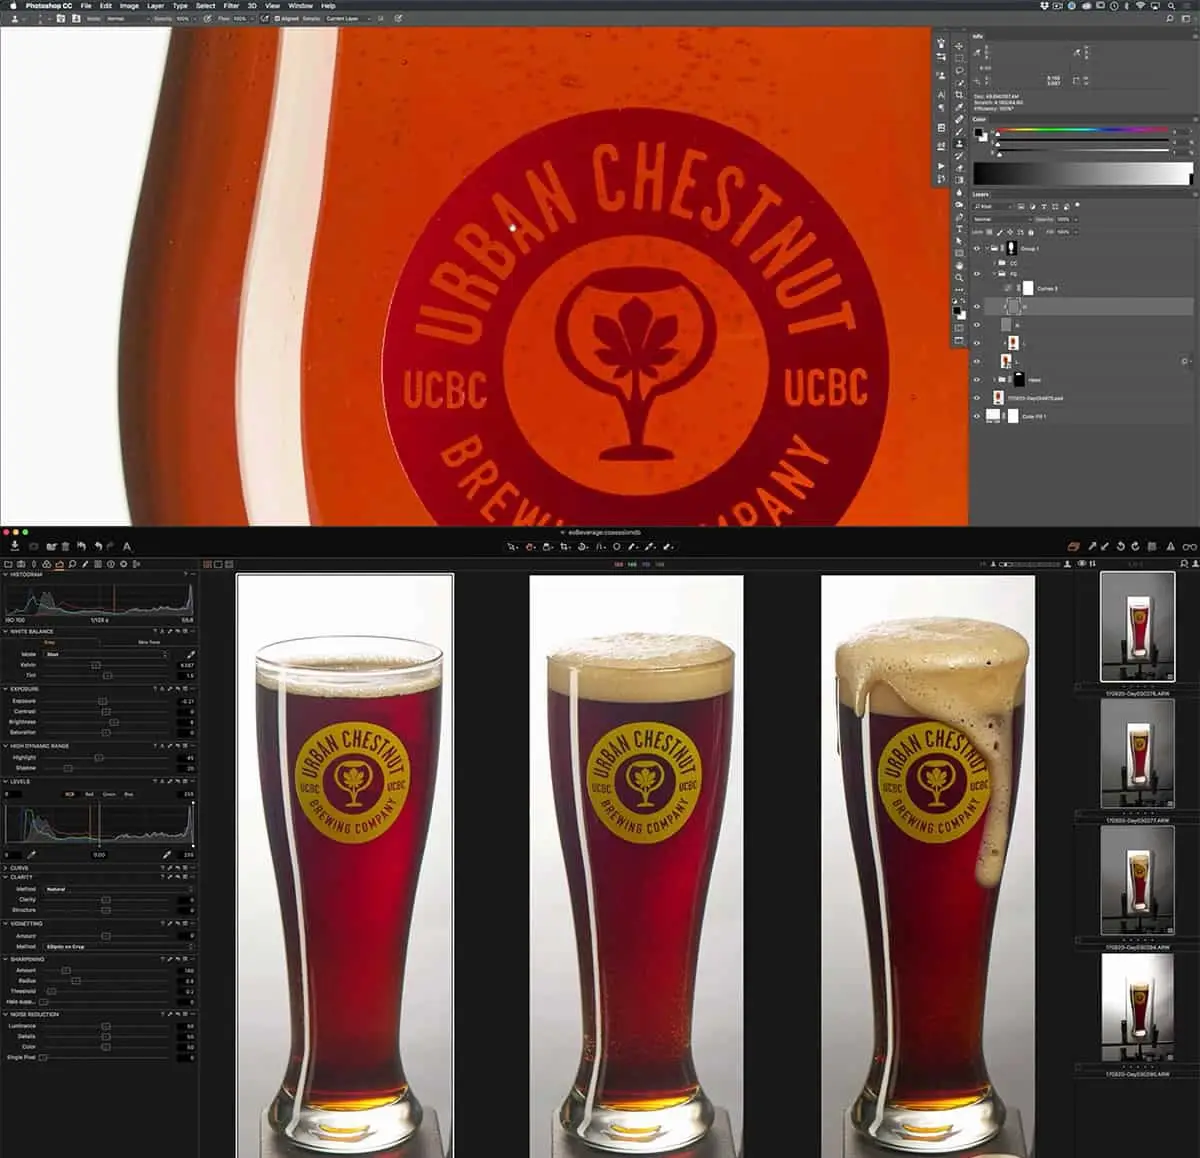1200x1158 pixels.
Task: Click the Levels highlight picker eyedropper
Action: point(167,855)
